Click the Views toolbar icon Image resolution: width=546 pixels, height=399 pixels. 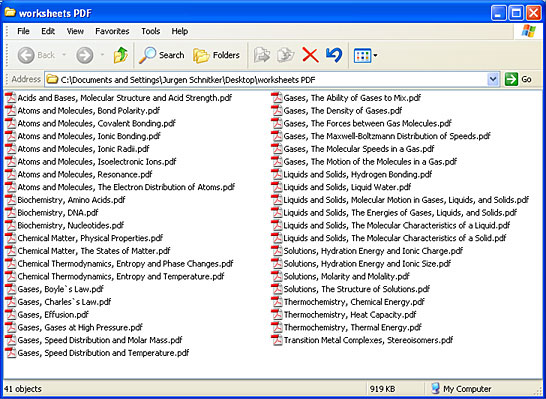[362, 55]
